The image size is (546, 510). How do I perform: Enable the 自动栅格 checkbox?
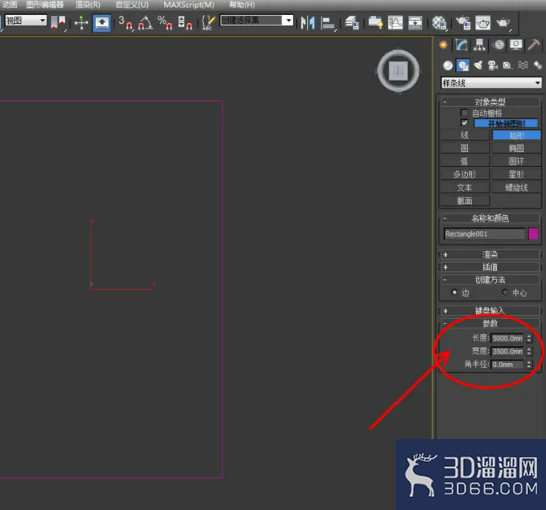464,113
